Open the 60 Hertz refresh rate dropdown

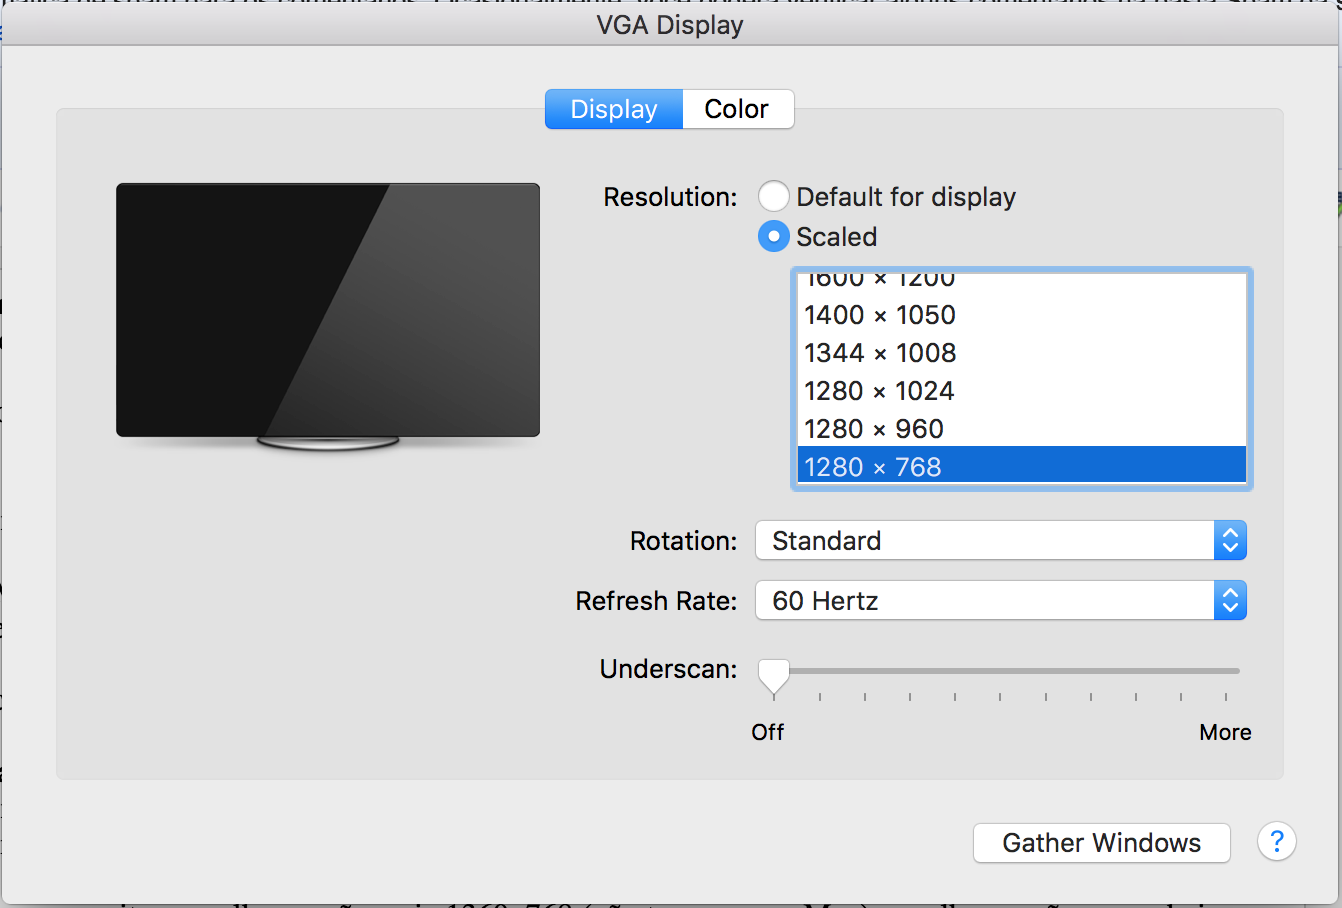coord(1001,601)
